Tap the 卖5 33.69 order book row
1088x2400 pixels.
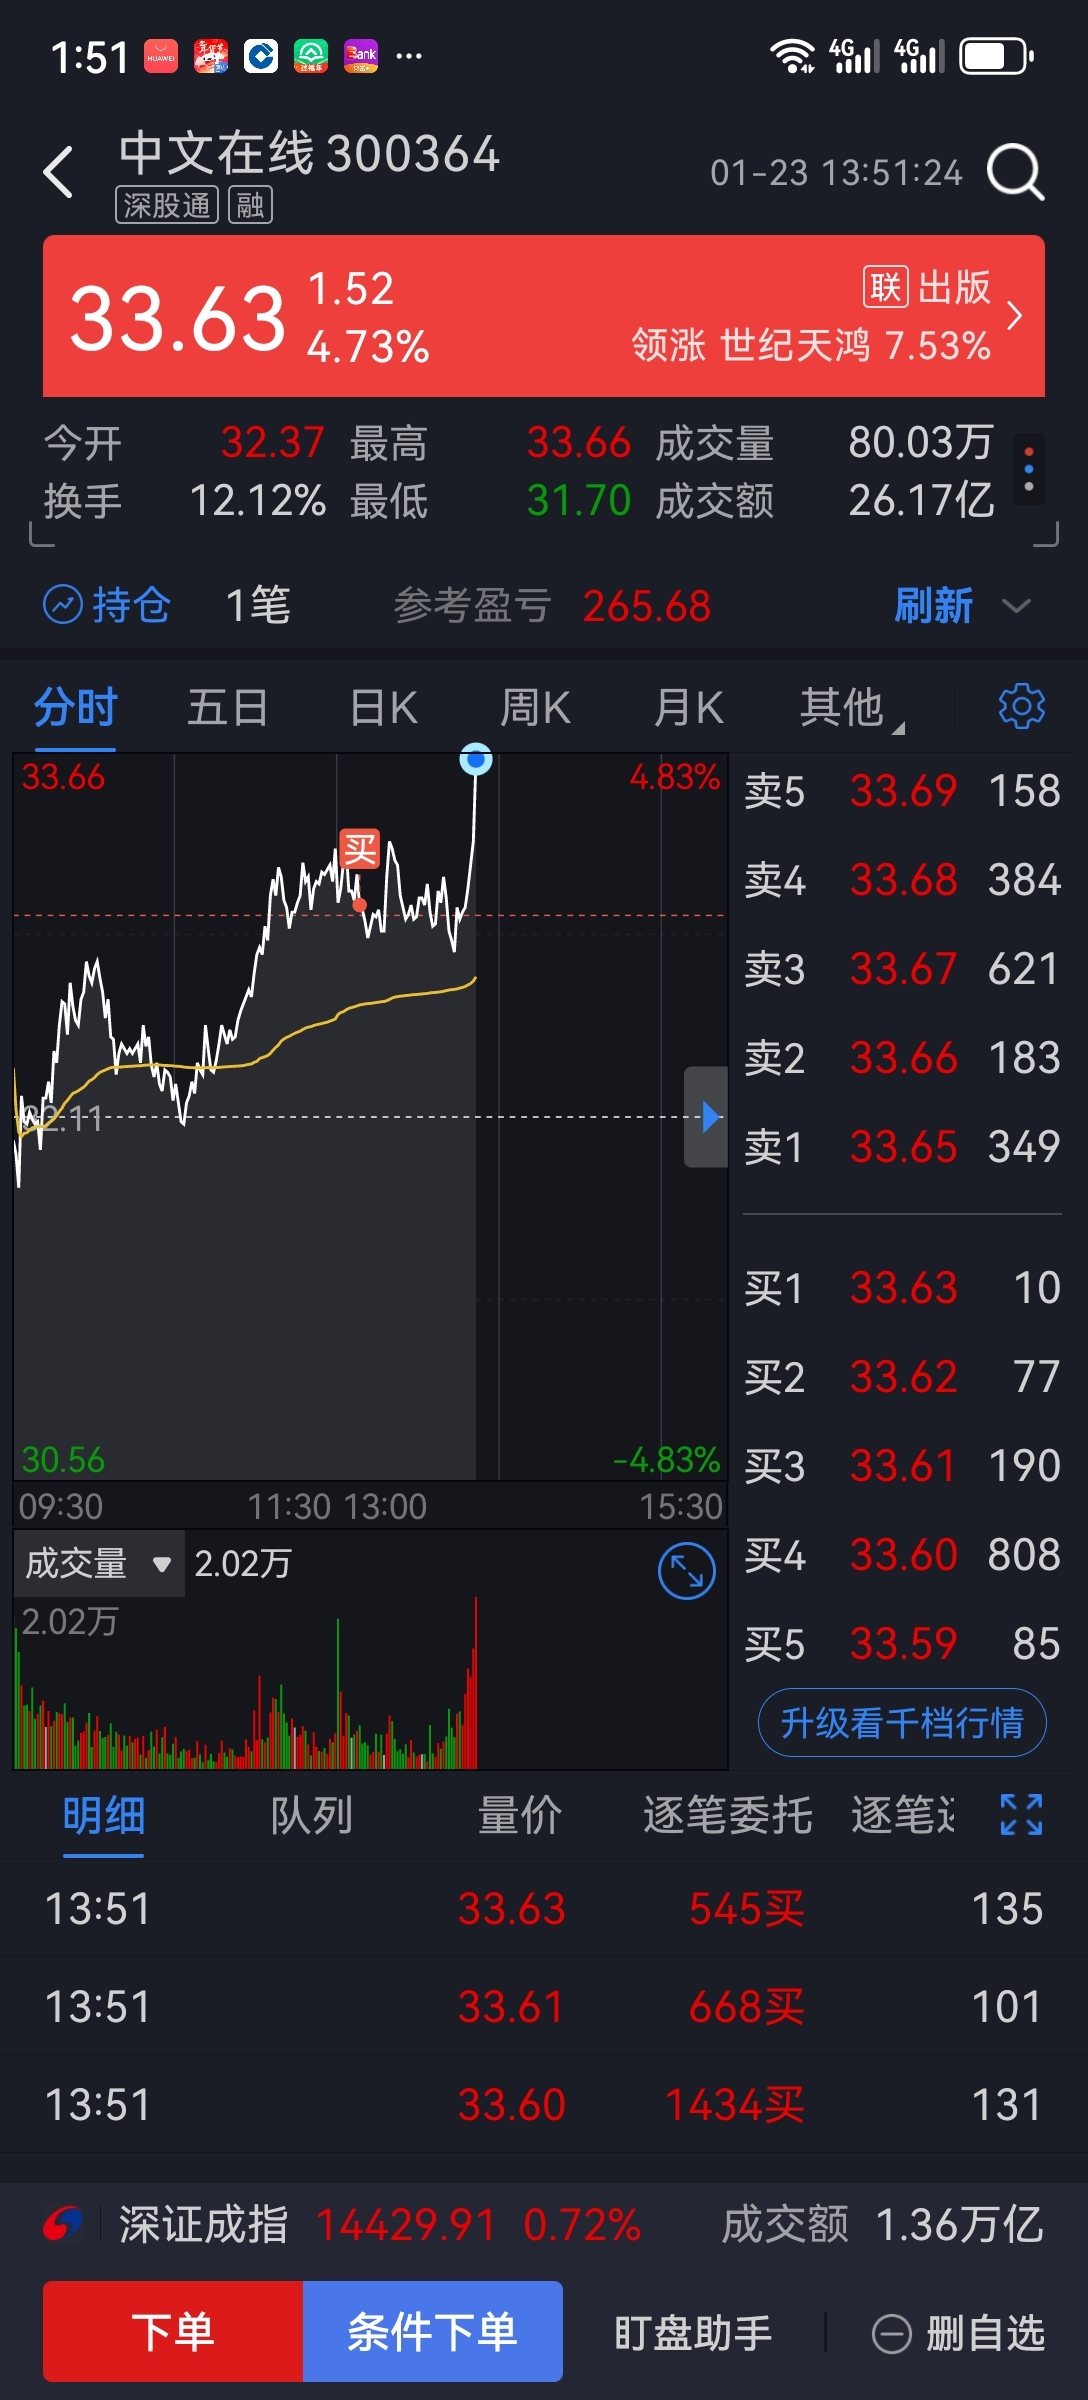(x=902, y=791)
